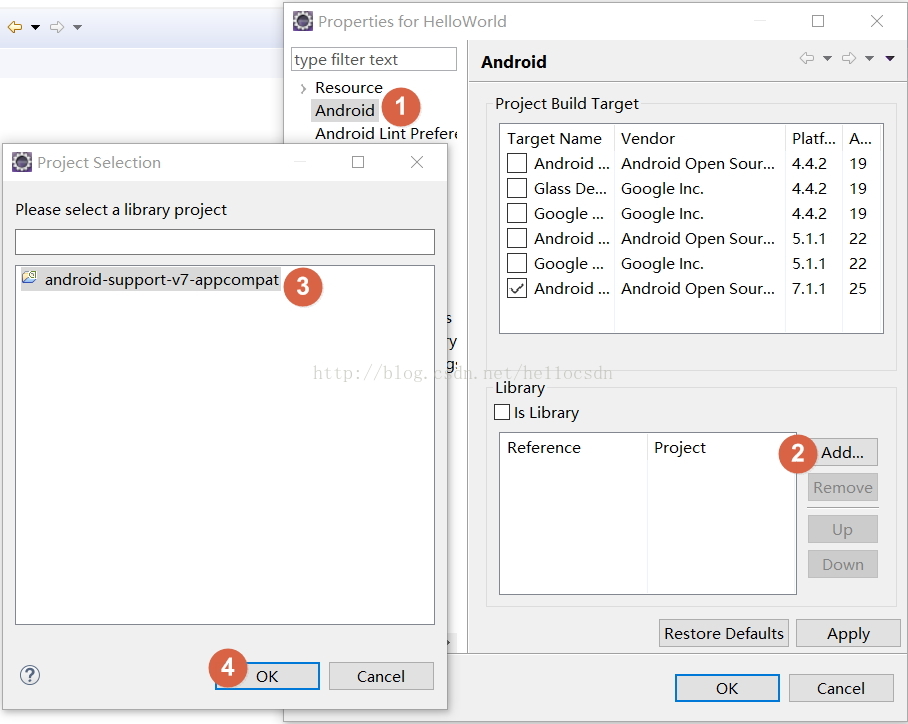908x724 pixels.
Task: Check Google APIs 4.4.2 target checkbox
Action: click(x=517, y=213)
